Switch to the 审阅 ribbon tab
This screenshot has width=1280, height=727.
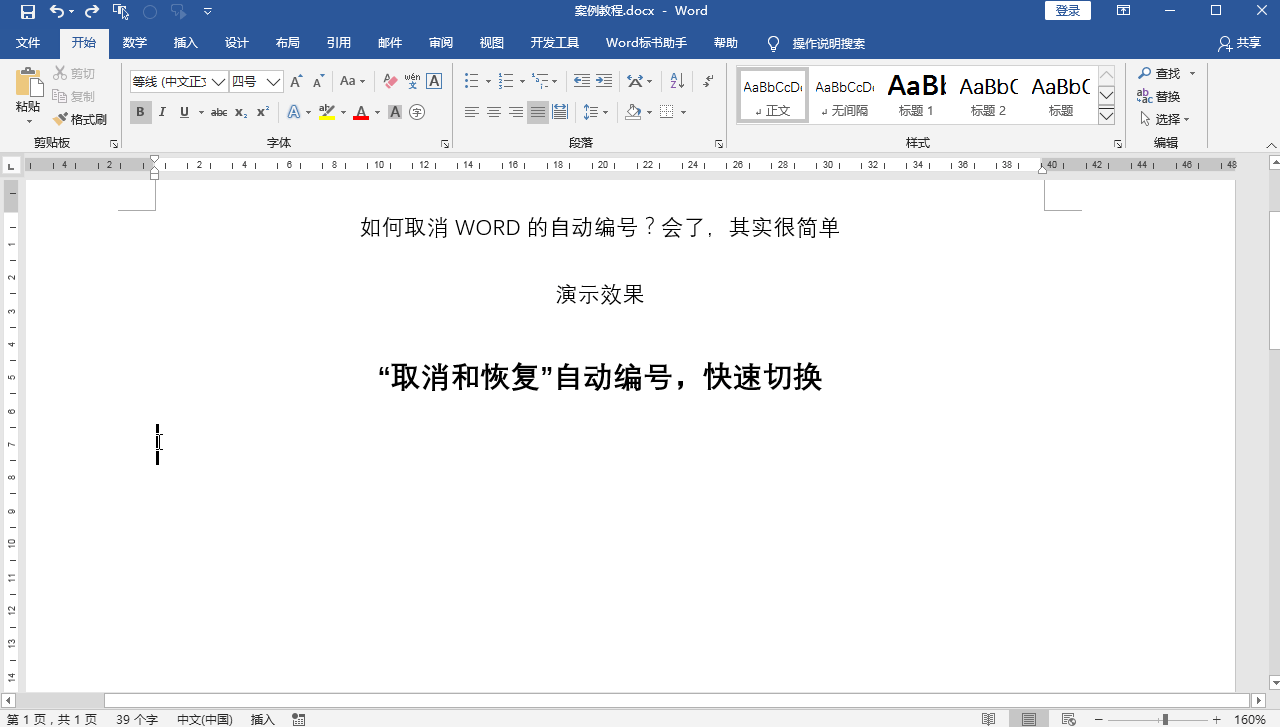(x=441, y=43)
